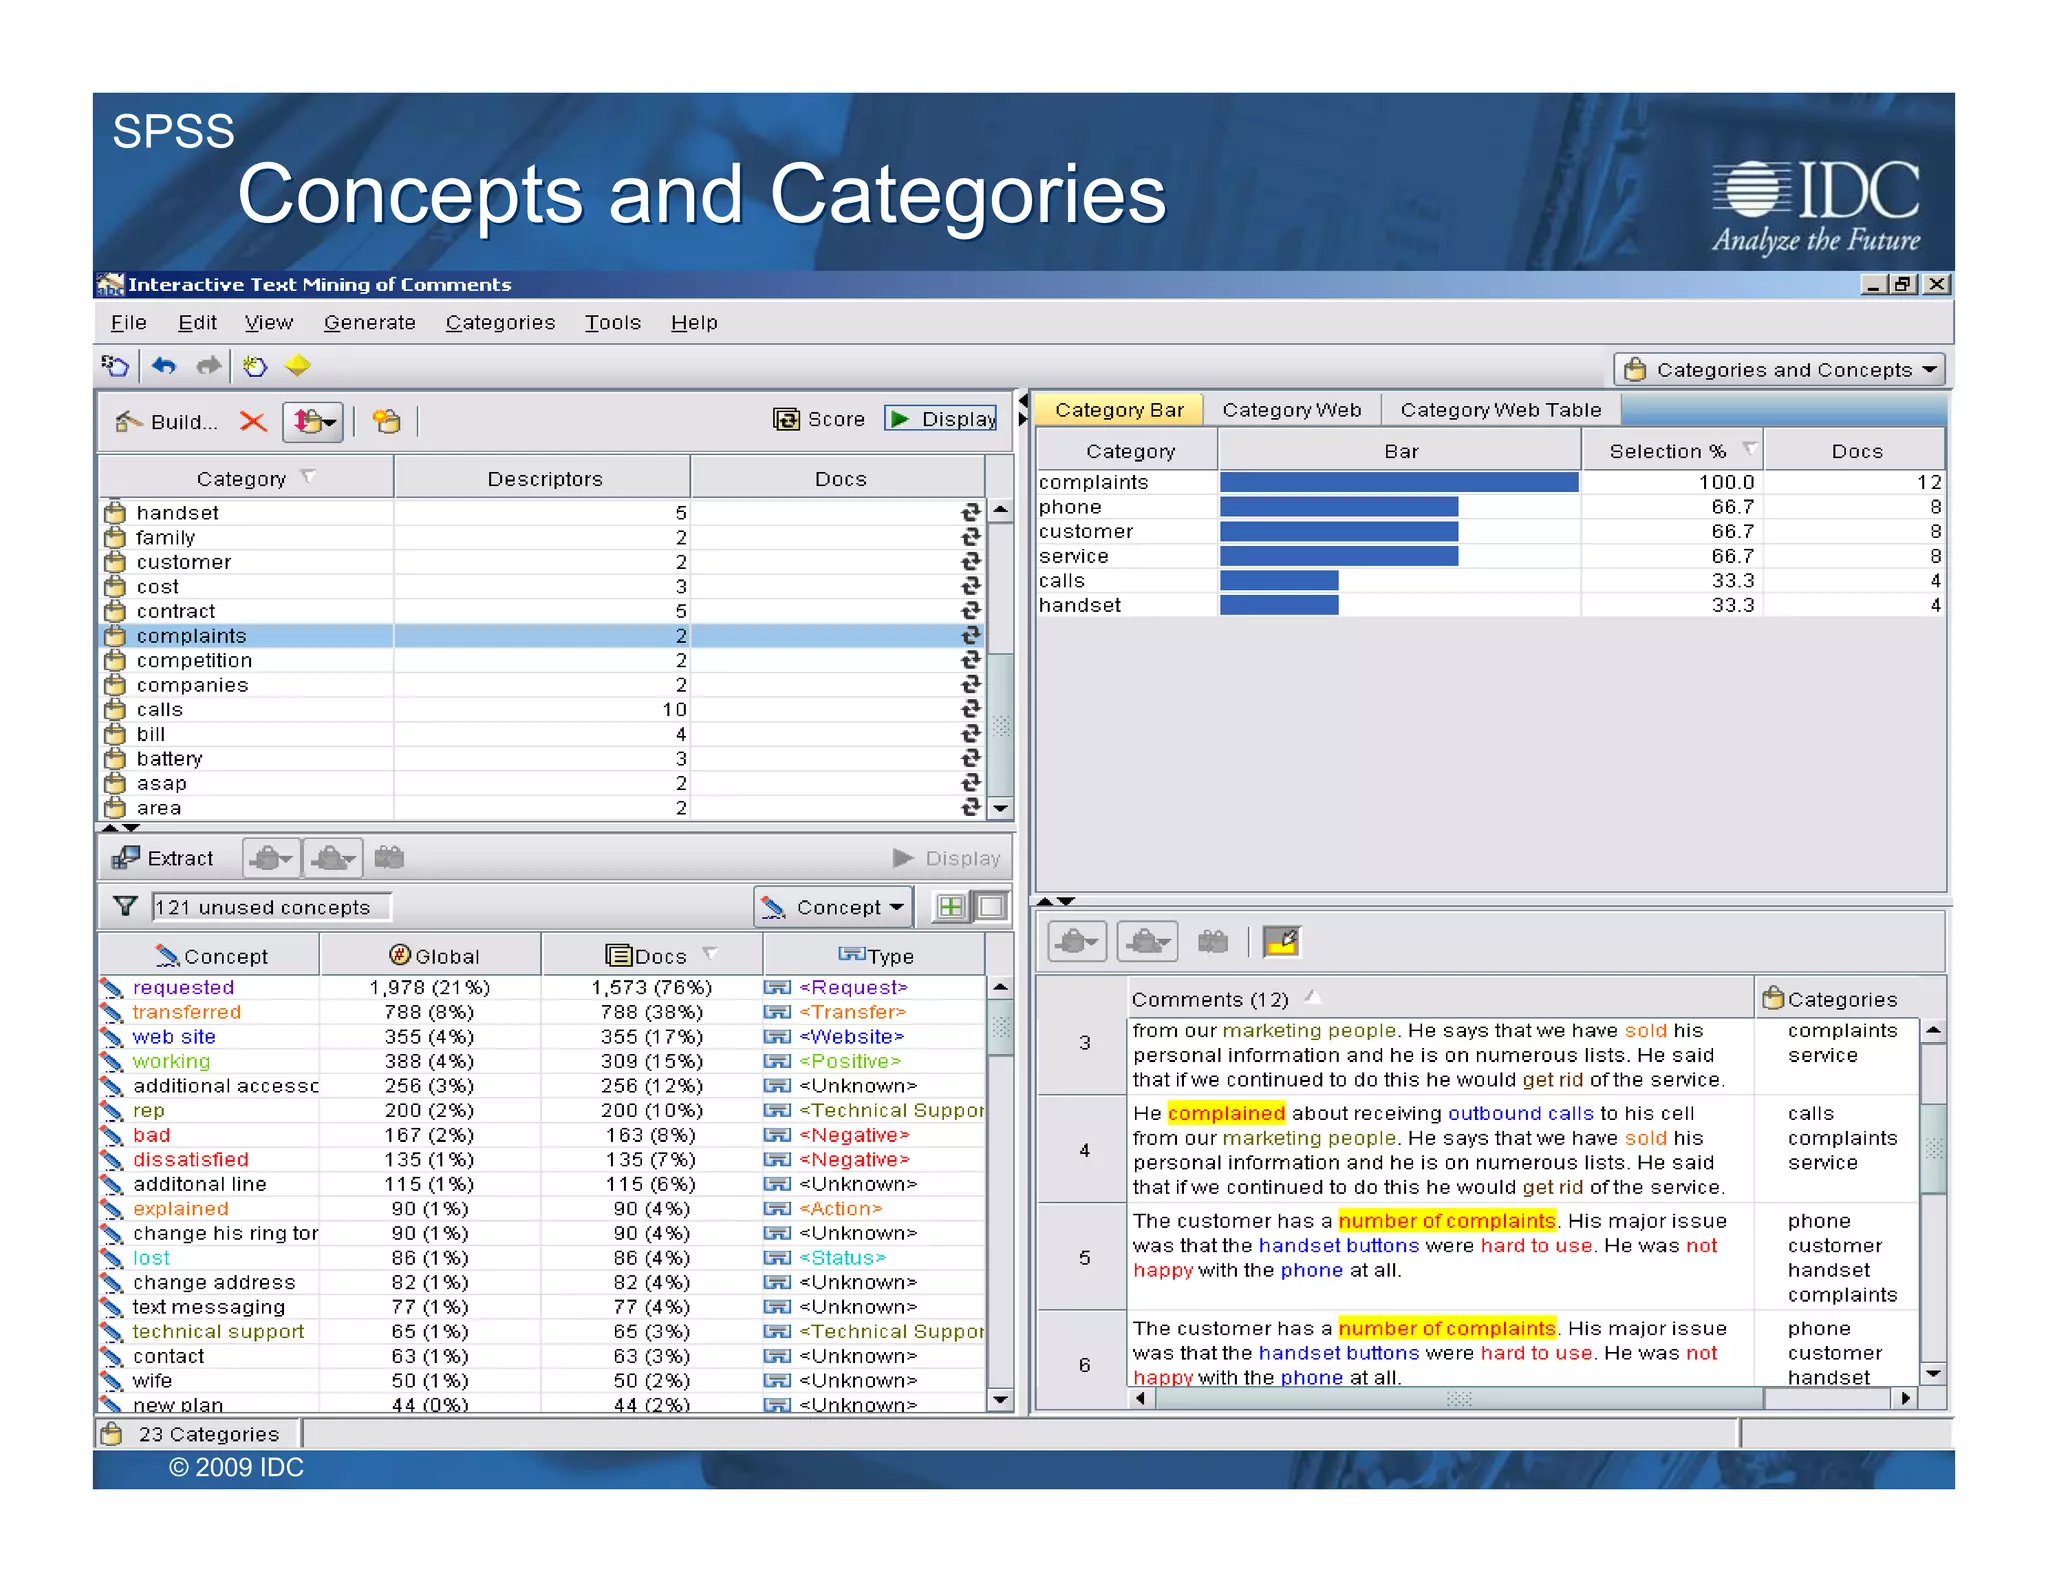Click the sort arrow beside the Category column header
2048x1582 pixels.
pyautogui.click(x=309, y=477)
